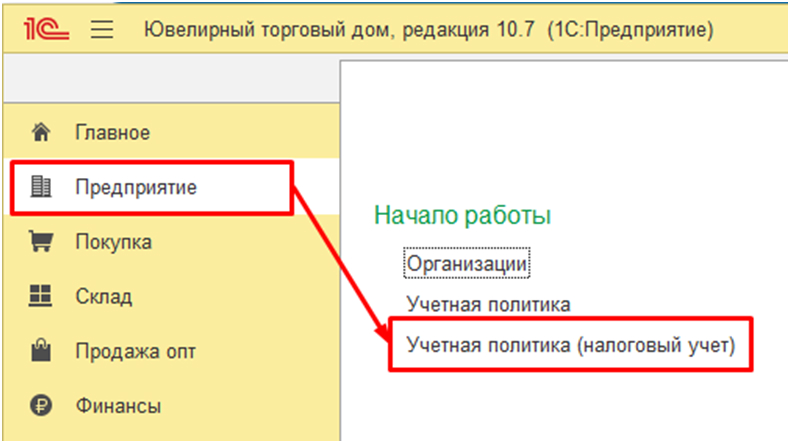
Task: Click the grid icon for Склад
Action: pyautogui.click(x=40, y=295)
